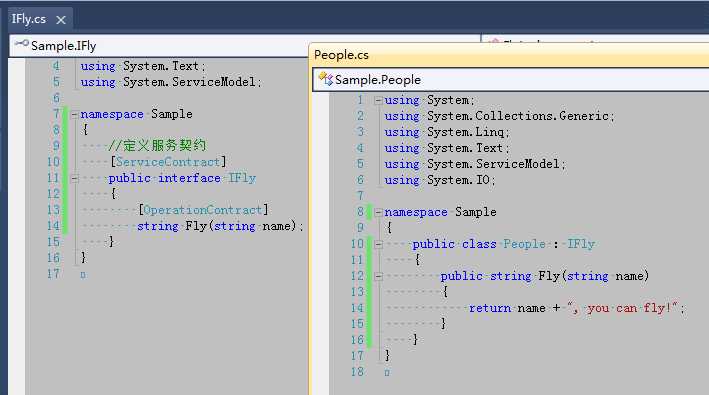Viewport: 709px width, 395px height.
Task: Close the IFly.cs tab
Action: (61, 20)
